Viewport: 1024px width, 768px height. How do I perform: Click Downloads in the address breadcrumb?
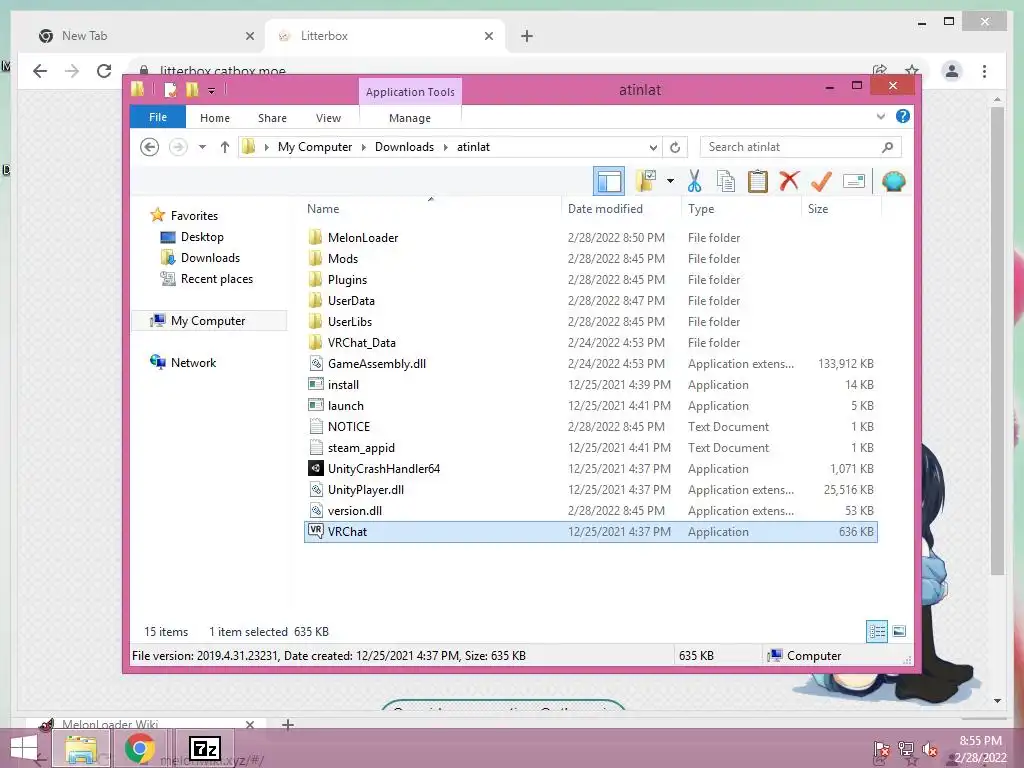tap(404, 147)
